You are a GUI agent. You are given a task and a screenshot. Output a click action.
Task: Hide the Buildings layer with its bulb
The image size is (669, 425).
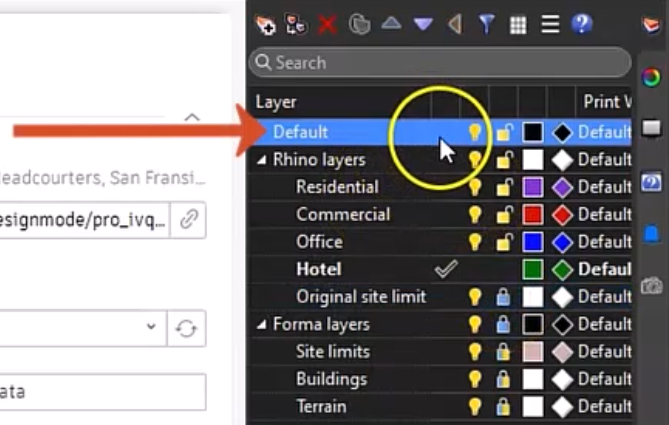click(474, 379)
